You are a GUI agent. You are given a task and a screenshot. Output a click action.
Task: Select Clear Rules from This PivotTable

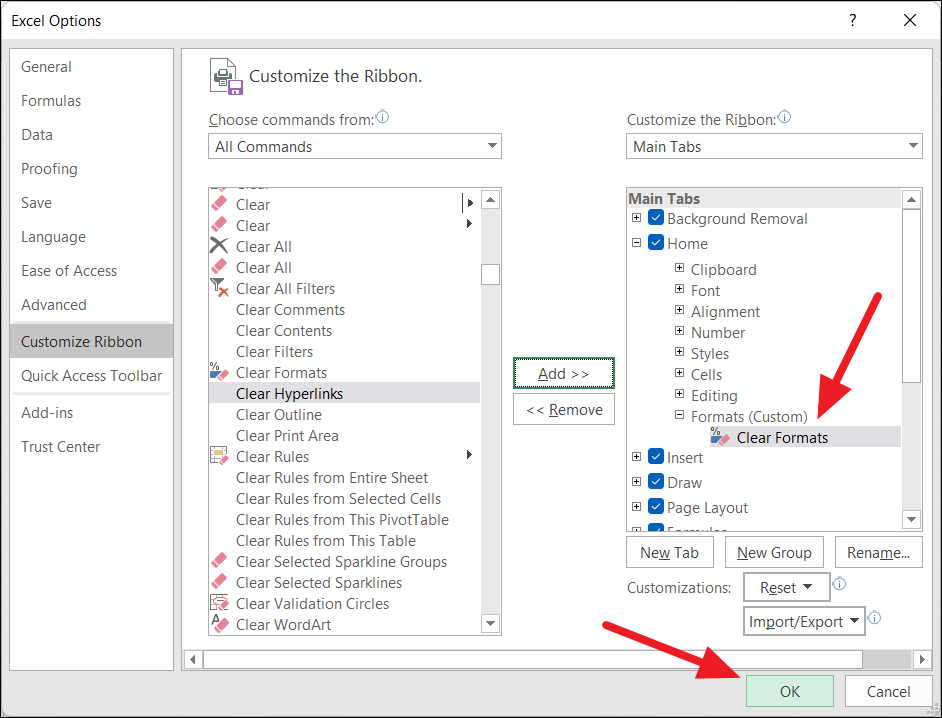coord(344,519)
